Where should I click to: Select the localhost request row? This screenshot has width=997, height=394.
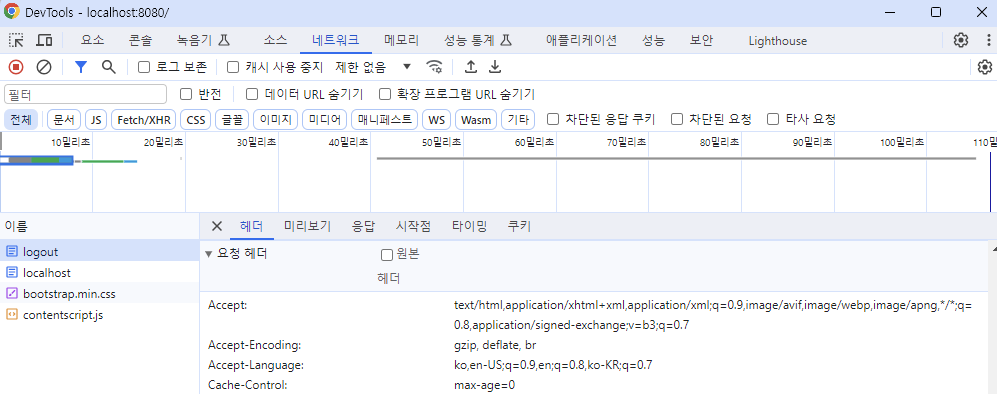[99, 273]
